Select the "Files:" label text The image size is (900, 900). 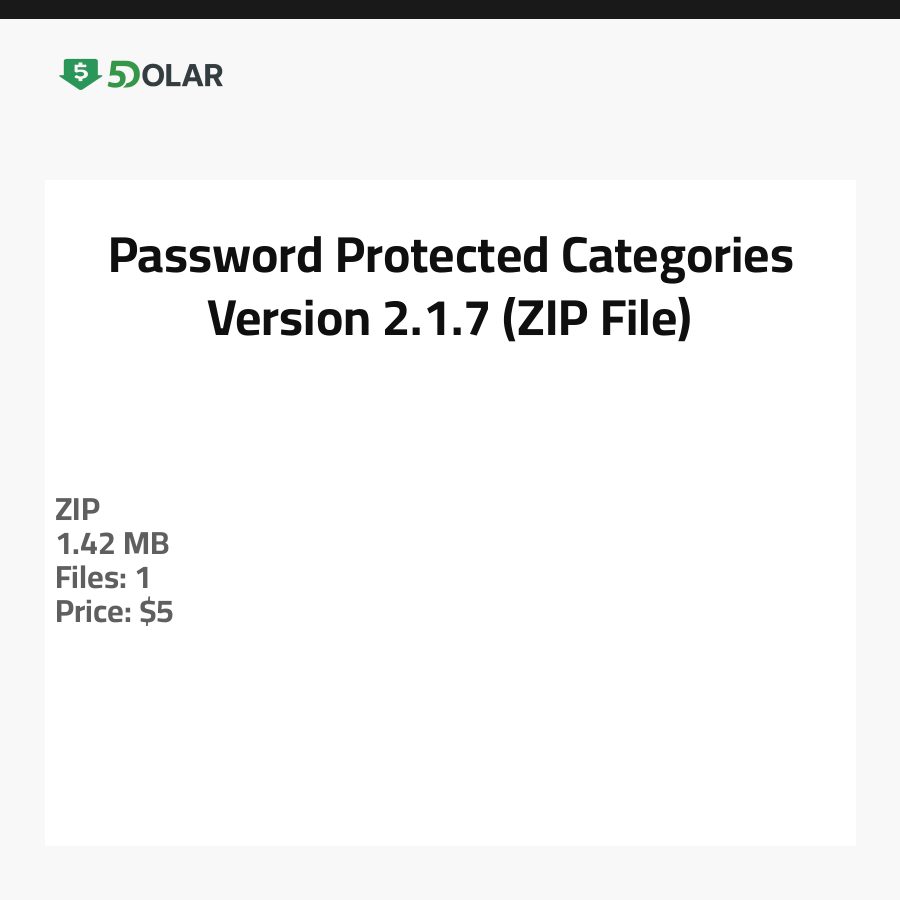91,578
